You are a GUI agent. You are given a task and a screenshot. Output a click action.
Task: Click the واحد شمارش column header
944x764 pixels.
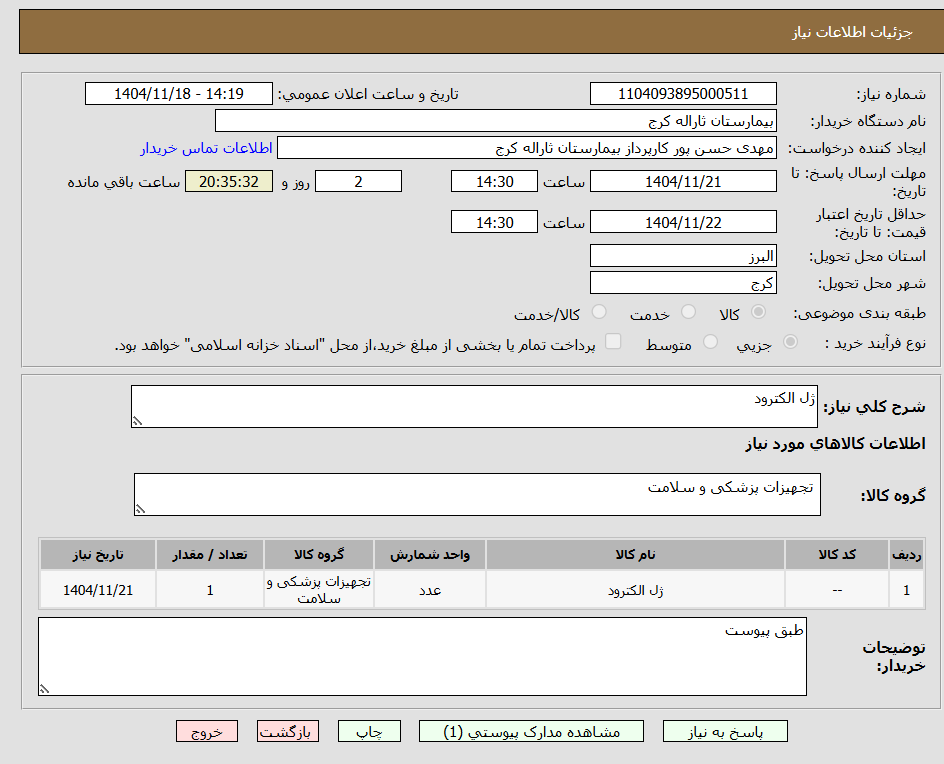[x=430, y=554]
